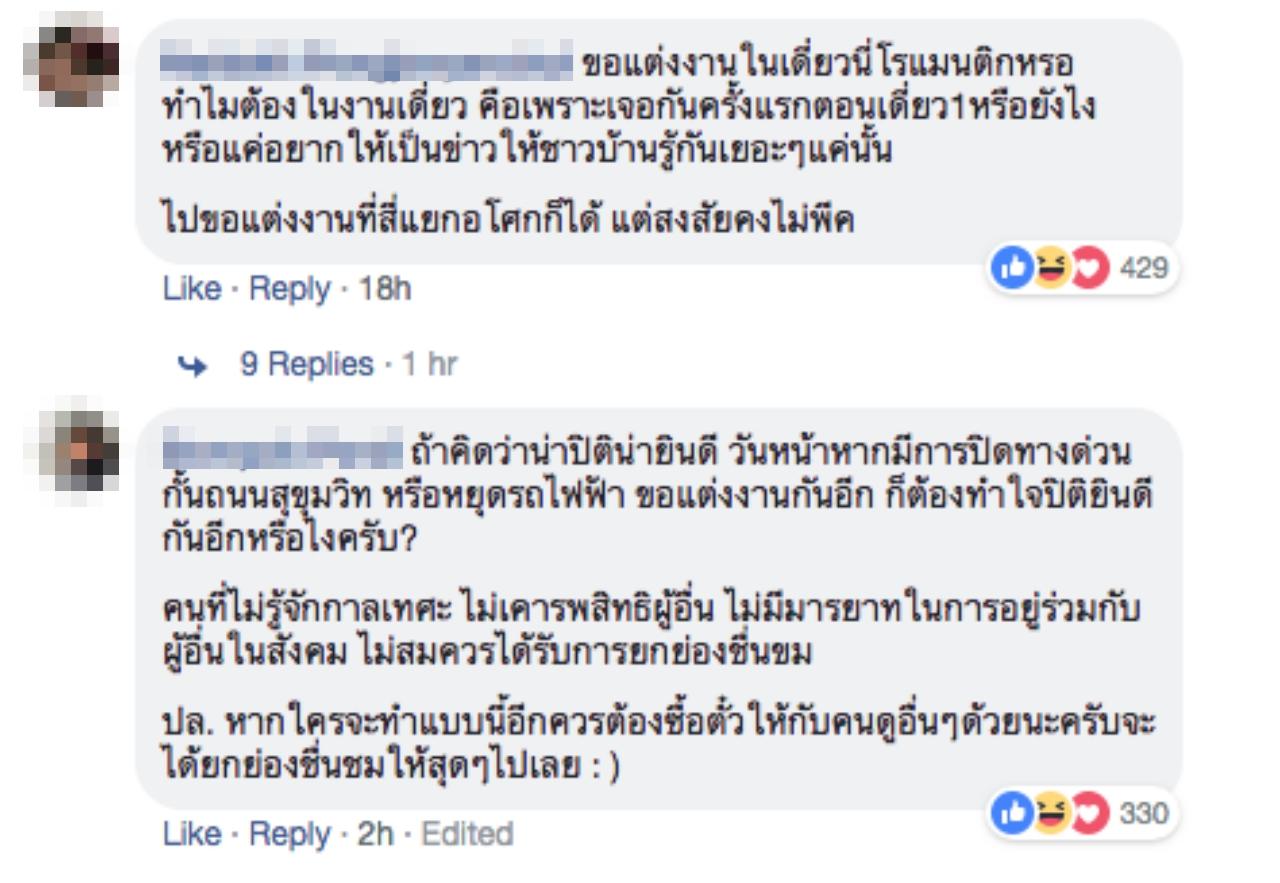Click the heart reaction icon beside 429

pos(1090,268)
